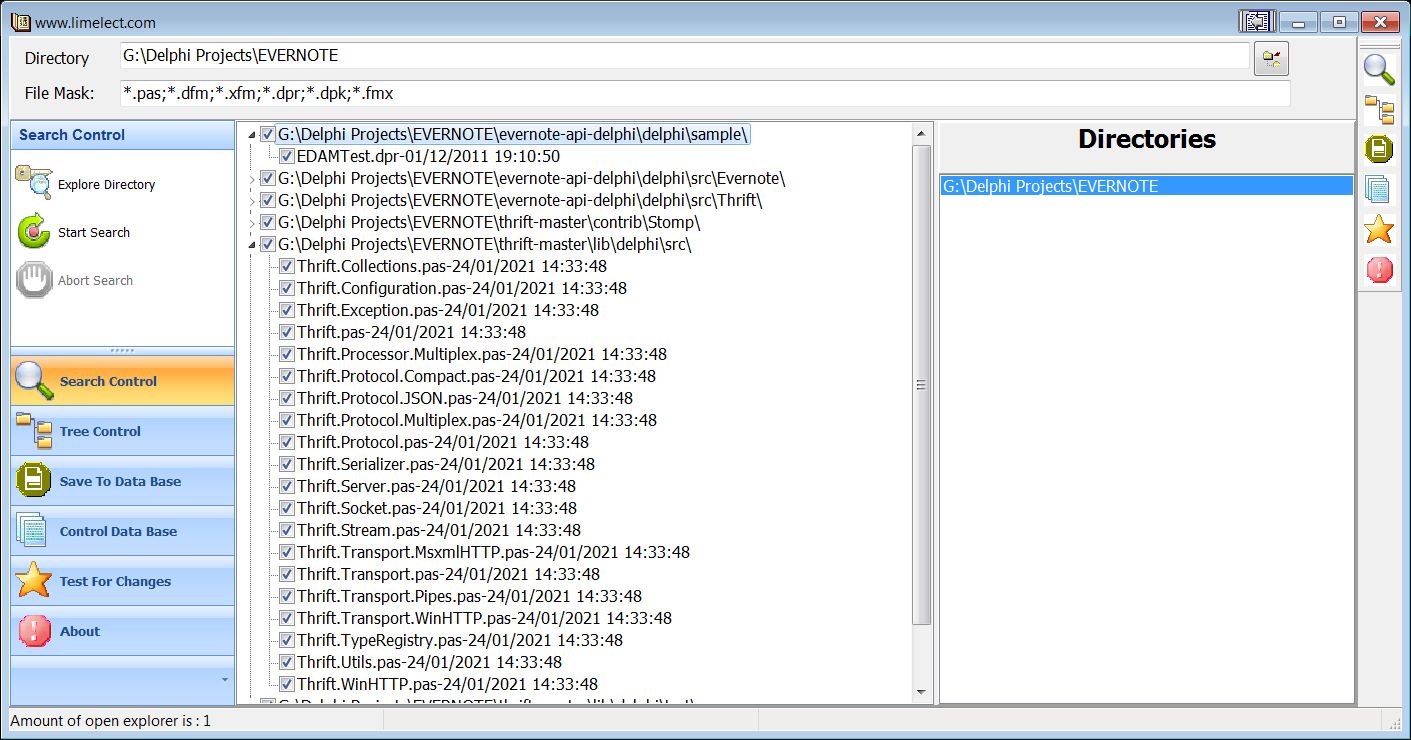
Task: Click into the File Mask input field
Action: [x=704, y=93]
